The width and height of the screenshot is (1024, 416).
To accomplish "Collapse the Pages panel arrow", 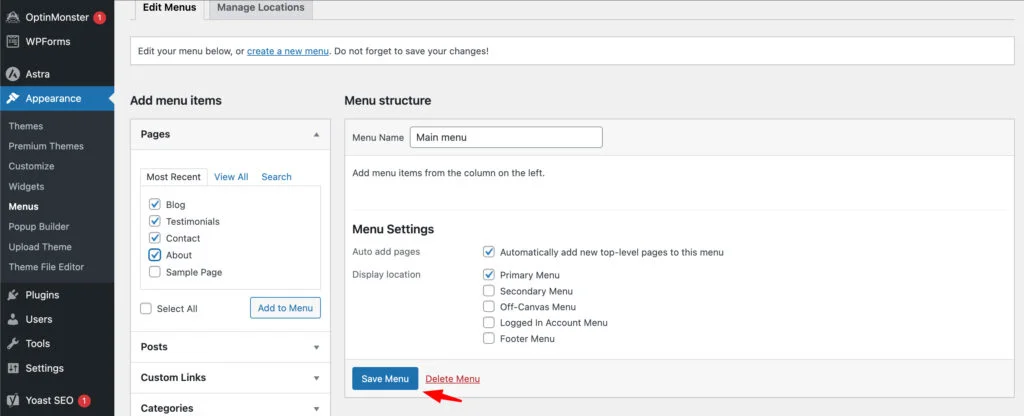I will point(316,134).
